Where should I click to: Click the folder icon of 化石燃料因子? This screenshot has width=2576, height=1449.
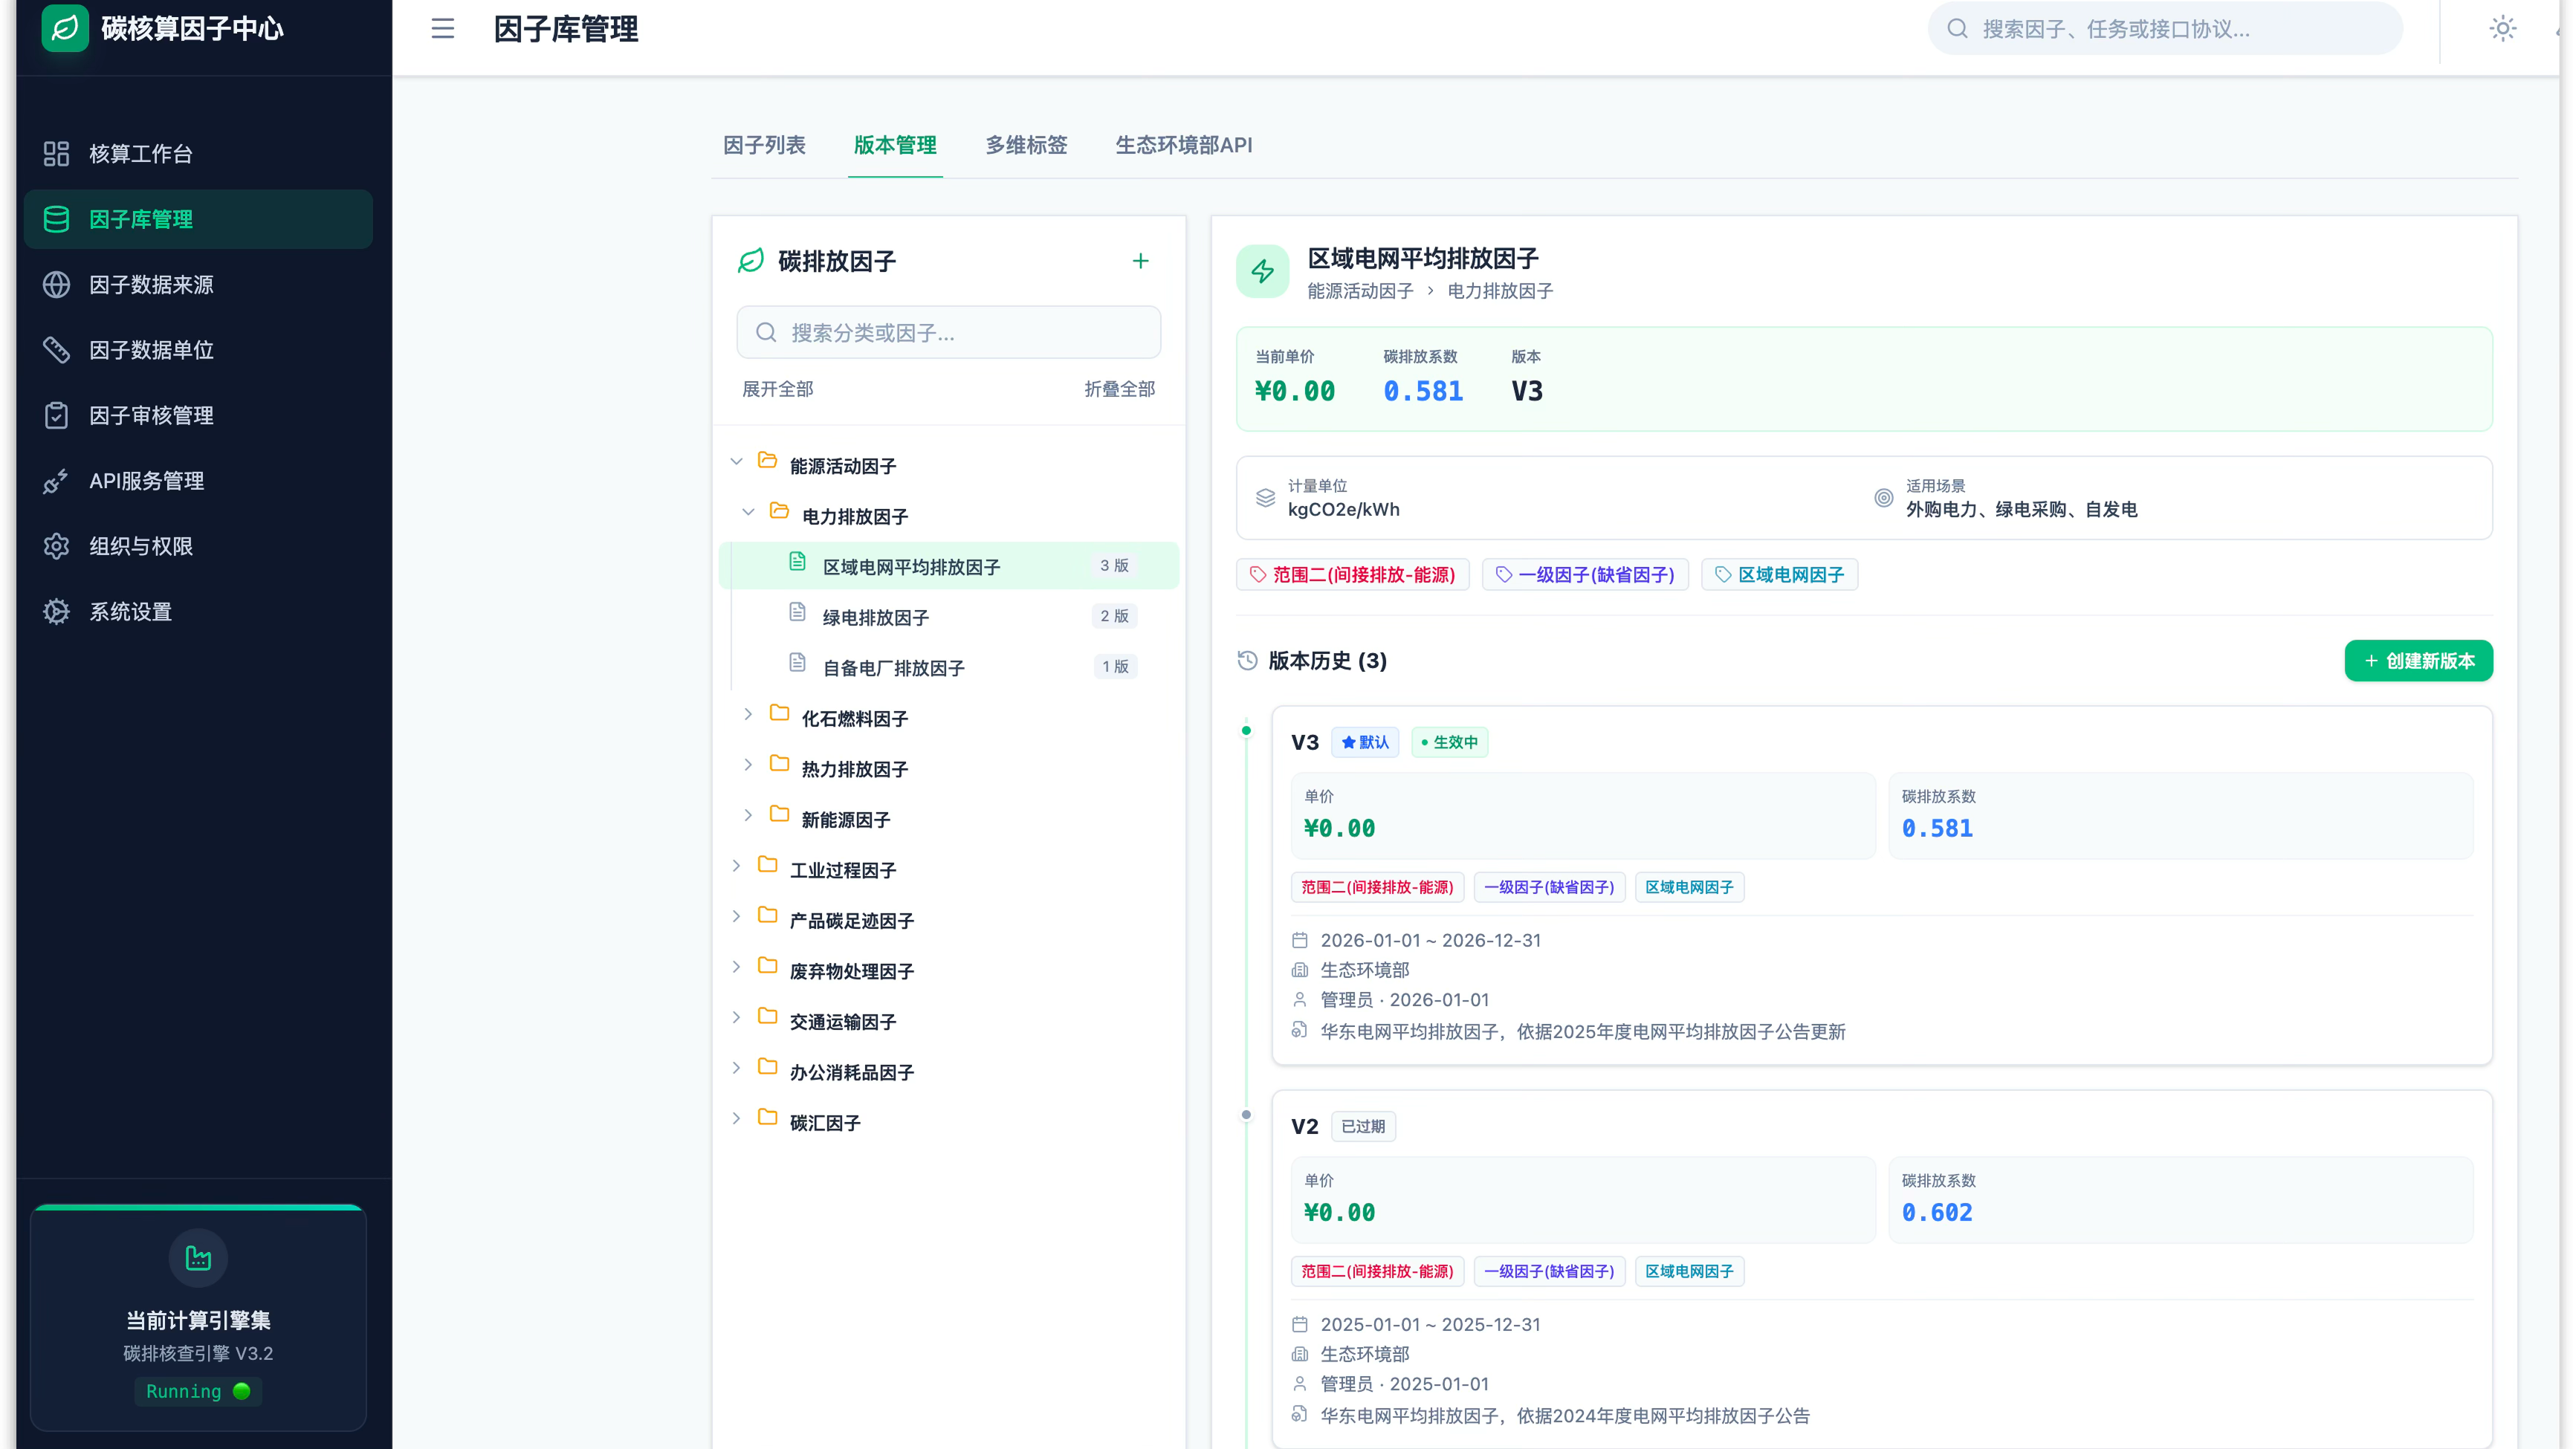780,713
